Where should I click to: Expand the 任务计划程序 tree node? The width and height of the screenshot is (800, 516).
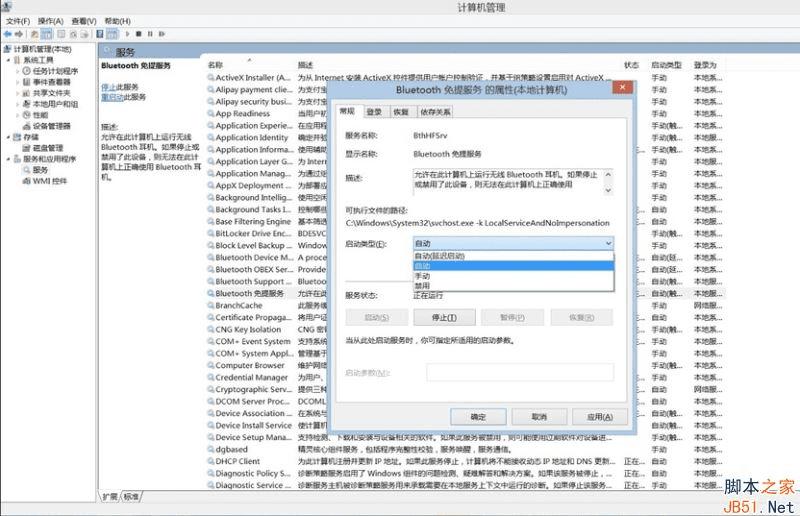point(18,71)
